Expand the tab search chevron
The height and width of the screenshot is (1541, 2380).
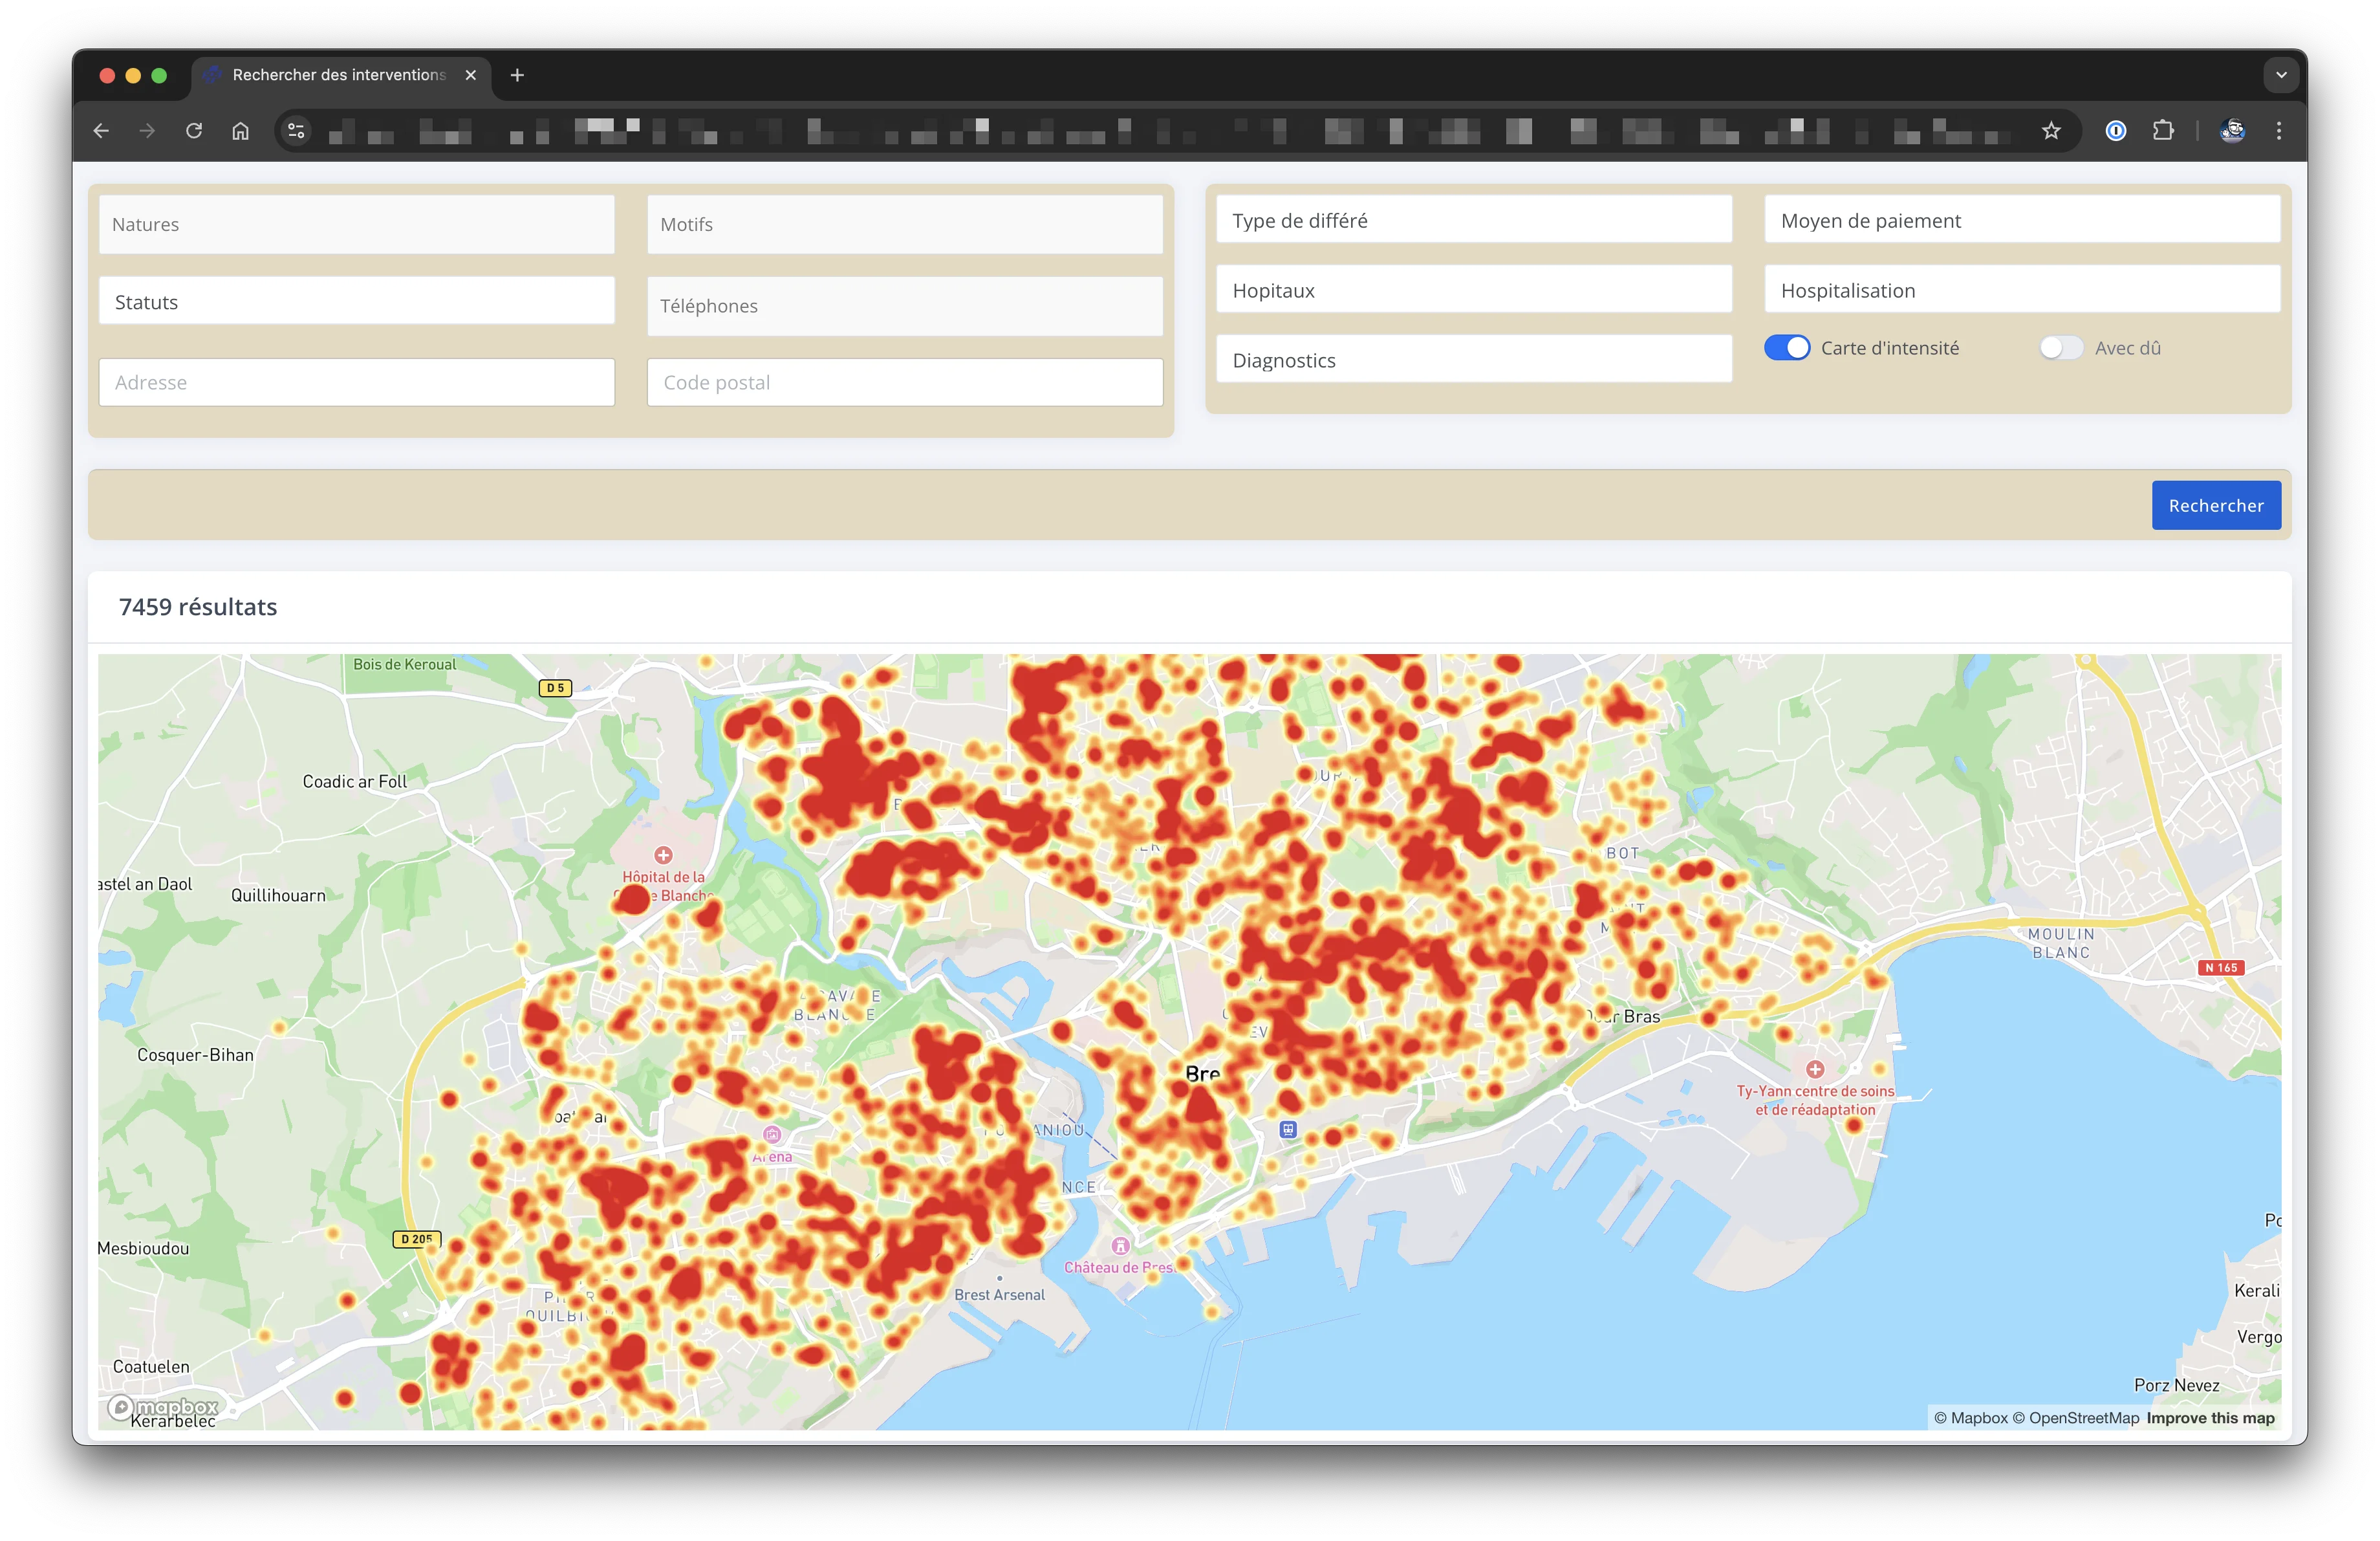(x=2281, y=75)
